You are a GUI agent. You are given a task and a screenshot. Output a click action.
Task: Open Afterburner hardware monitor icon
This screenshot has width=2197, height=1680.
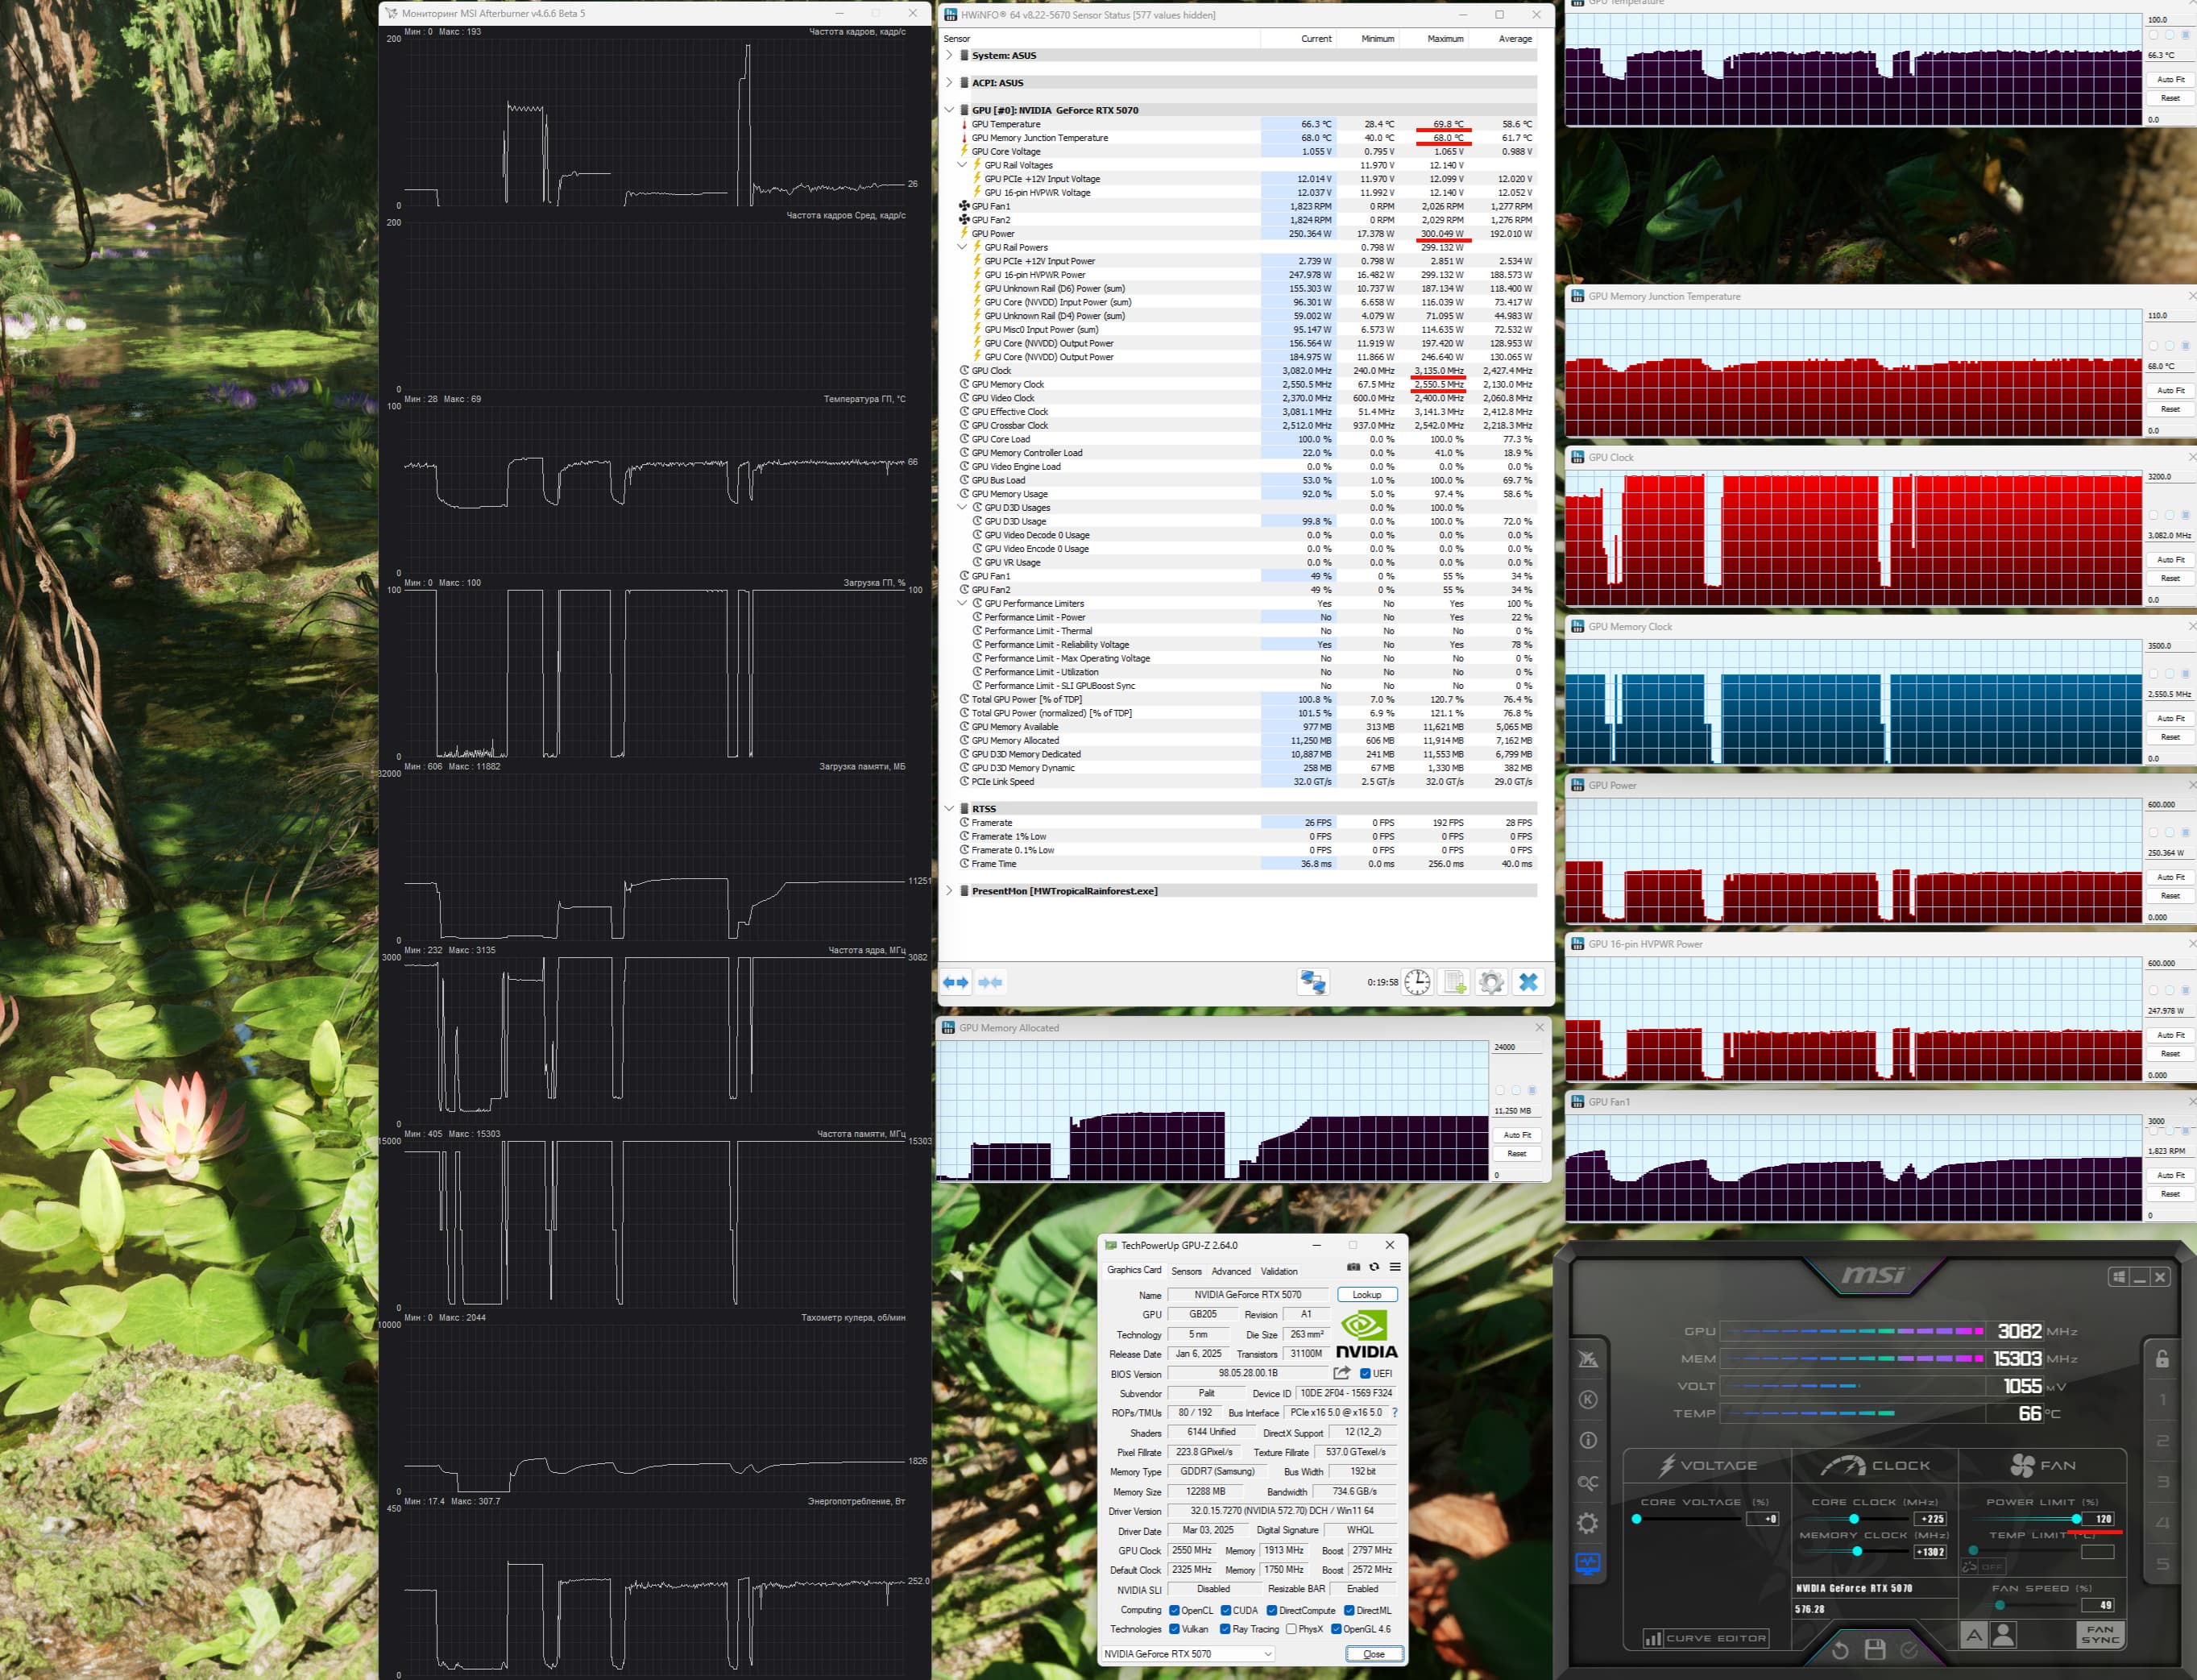pos(1587,1563)
